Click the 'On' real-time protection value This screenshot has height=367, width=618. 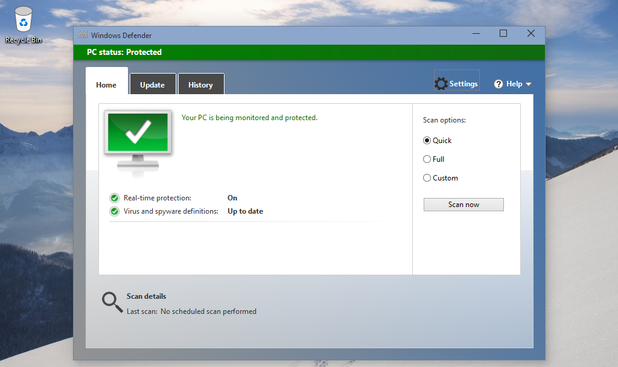(232, 198)
